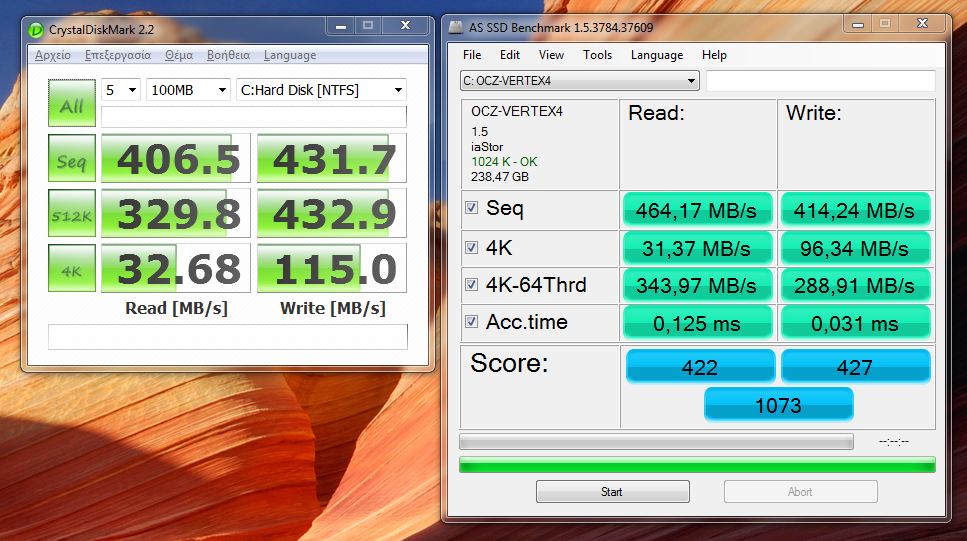Uncheck the 4K test checkbox in AS SSD
The image size is (967, 541).
(471, 247)
